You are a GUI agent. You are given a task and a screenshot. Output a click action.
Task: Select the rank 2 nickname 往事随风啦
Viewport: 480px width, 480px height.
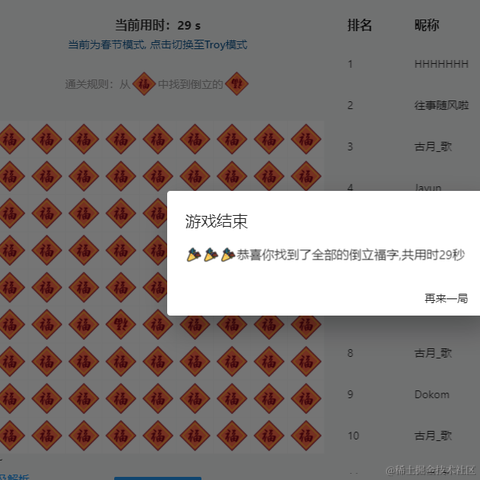(441, 105)
